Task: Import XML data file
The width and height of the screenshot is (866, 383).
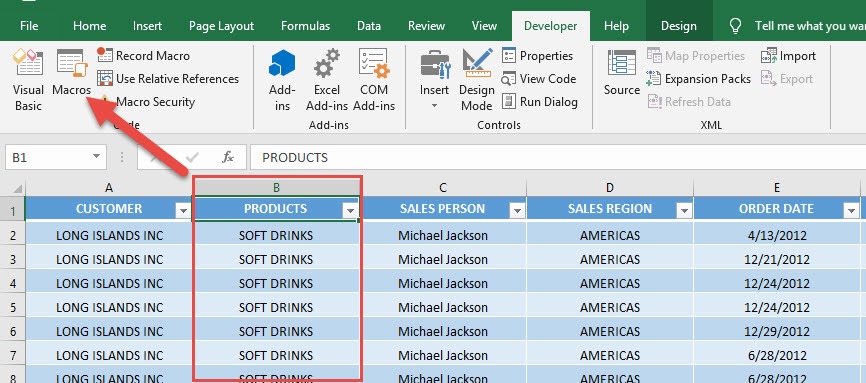Action: click(788, 56)
